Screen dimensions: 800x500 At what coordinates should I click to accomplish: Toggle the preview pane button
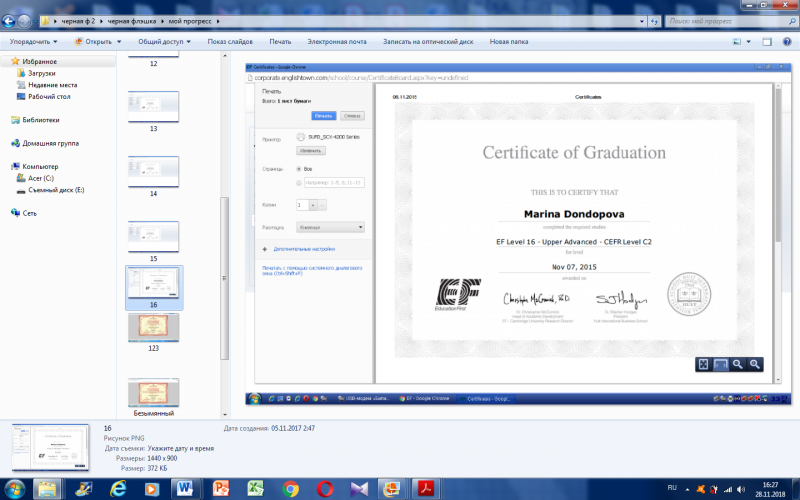767,42
